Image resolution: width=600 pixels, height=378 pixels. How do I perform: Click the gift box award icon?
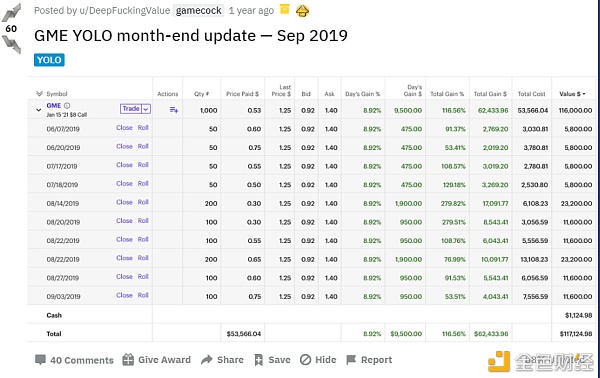pyautogui.click(x=128, y=360)
